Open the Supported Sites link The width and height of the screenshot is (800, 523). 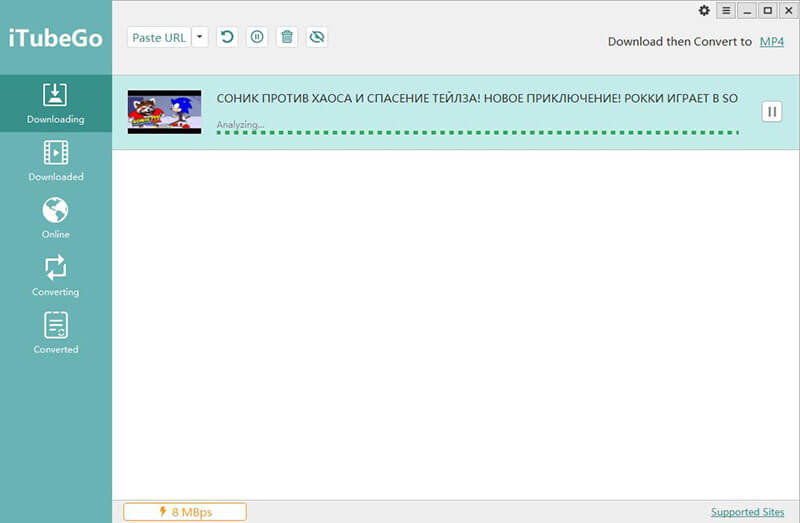coord(747,512)
